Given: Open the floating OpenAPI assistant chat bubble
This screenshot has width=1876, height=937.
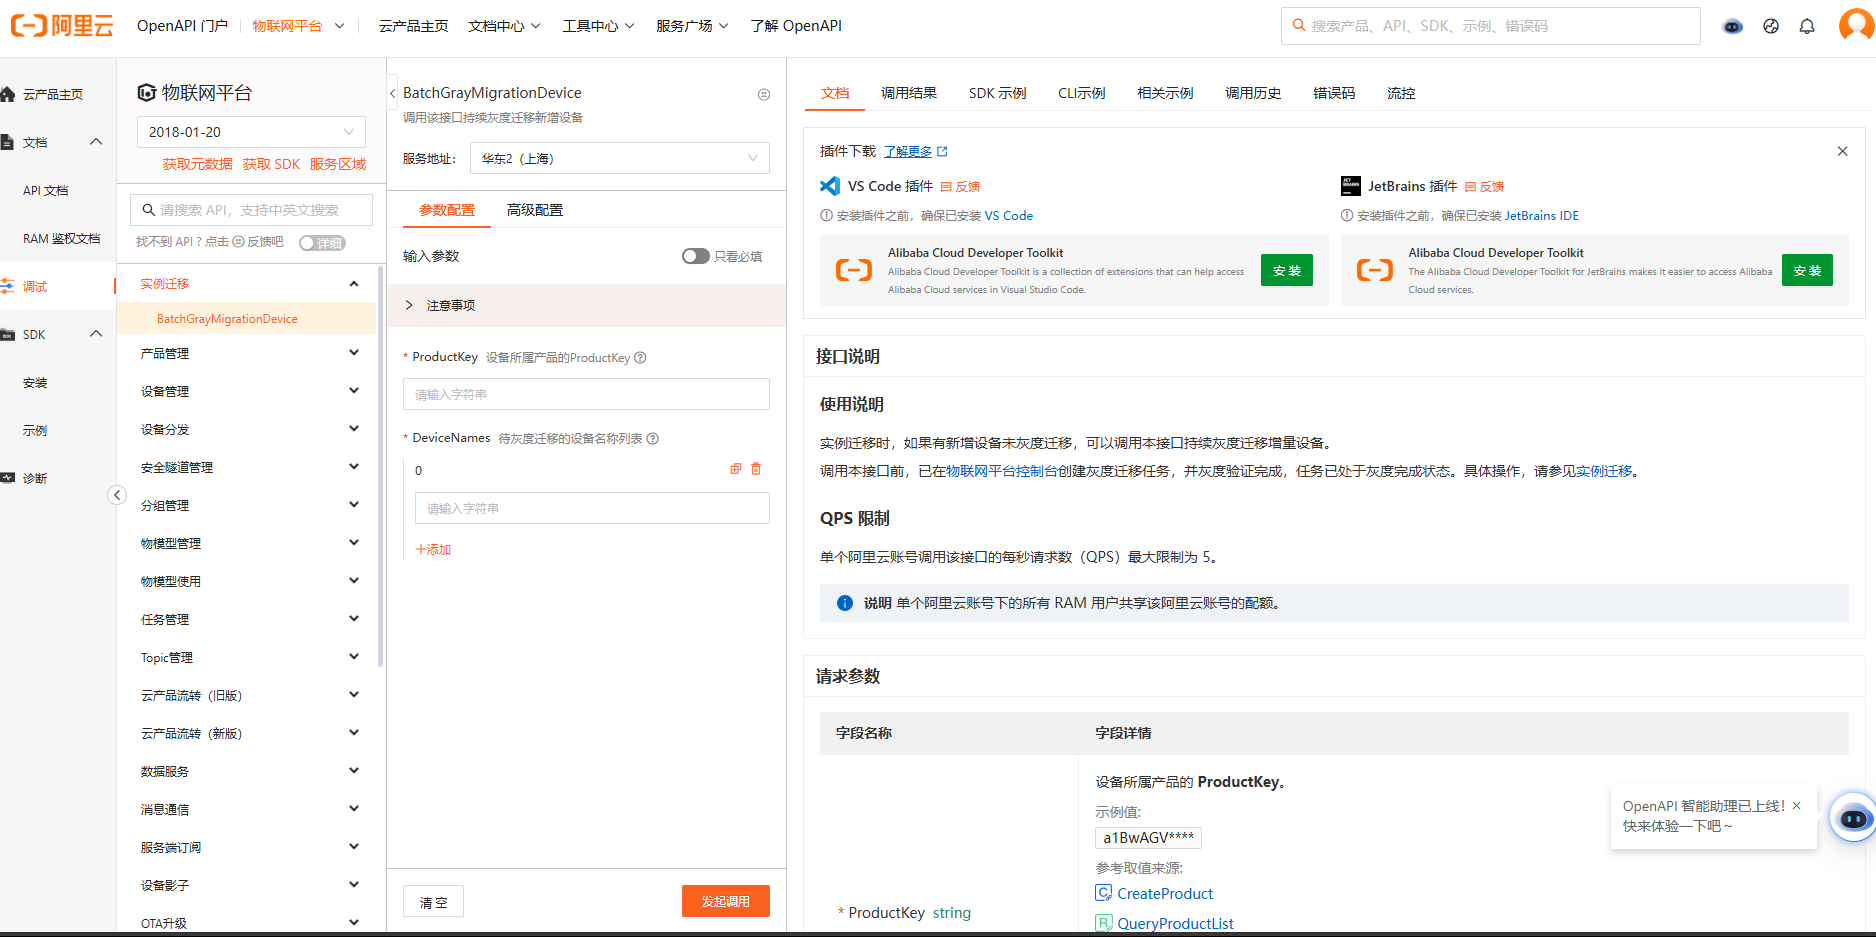Looking at the screenshot, I should point(1853,818).
